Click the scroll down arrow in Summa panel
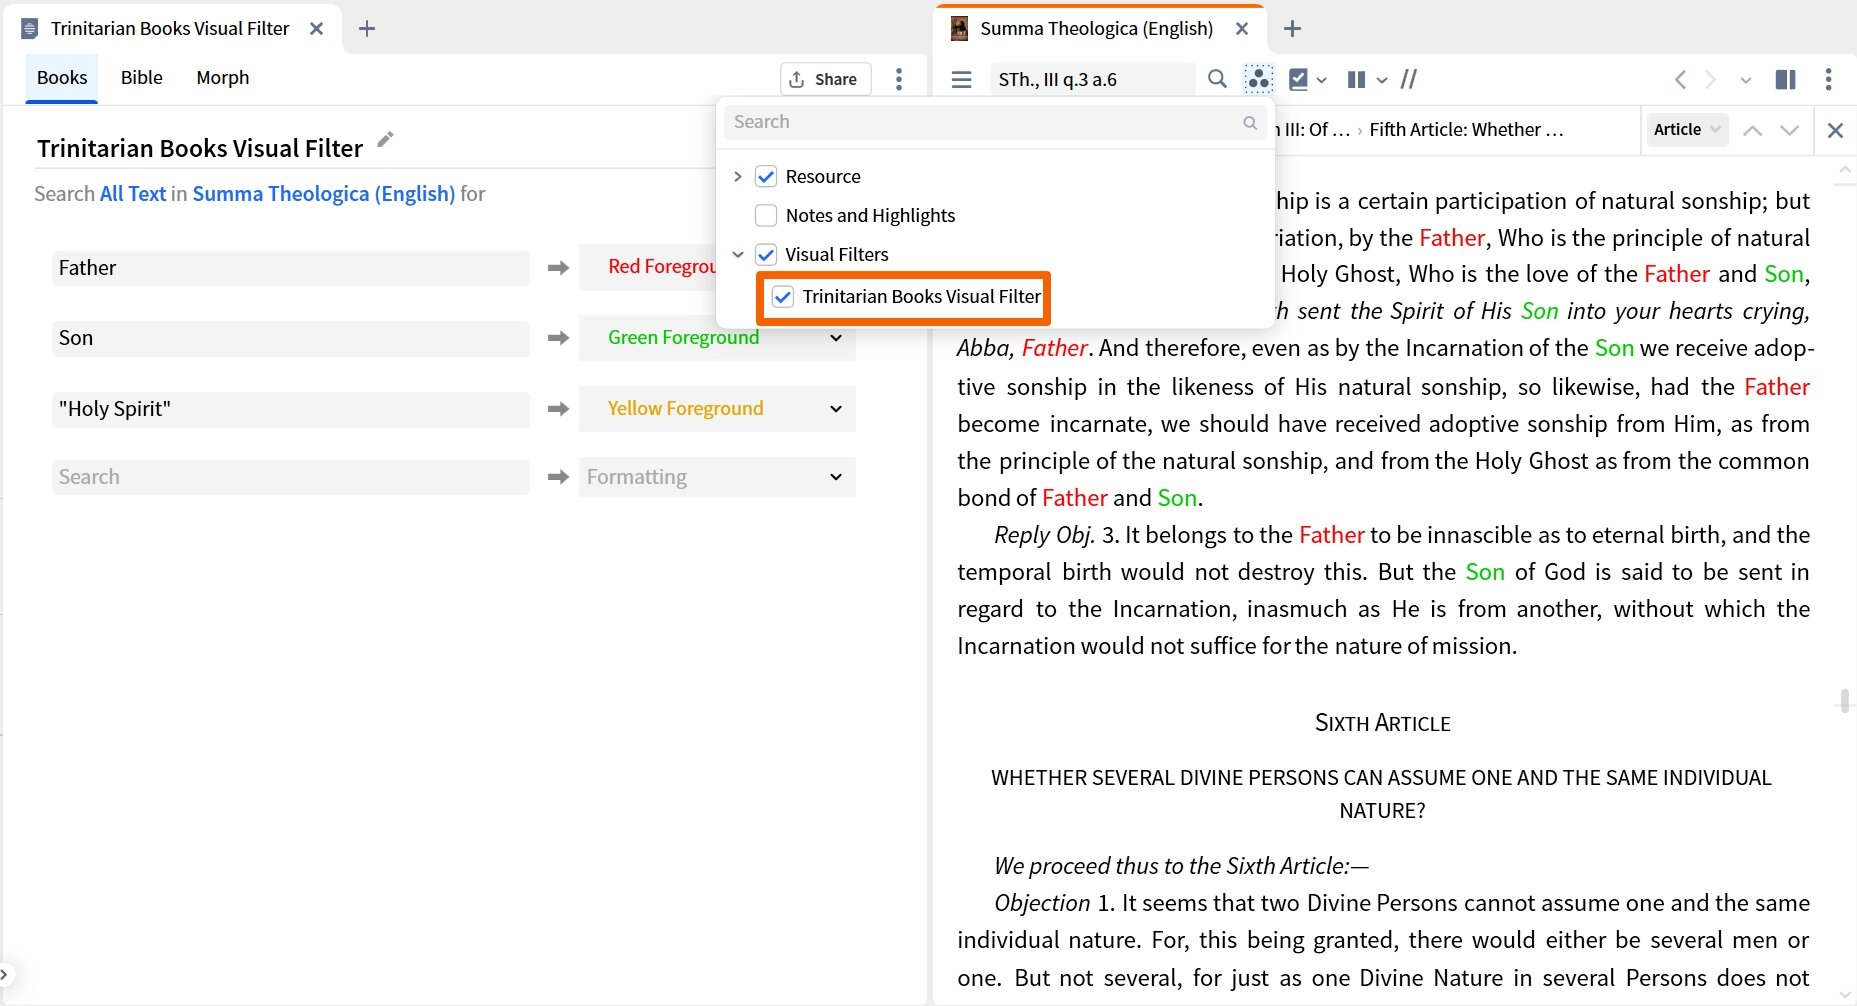Viewport: 1857px width, 1006px height. click(x=1844, y=995)
